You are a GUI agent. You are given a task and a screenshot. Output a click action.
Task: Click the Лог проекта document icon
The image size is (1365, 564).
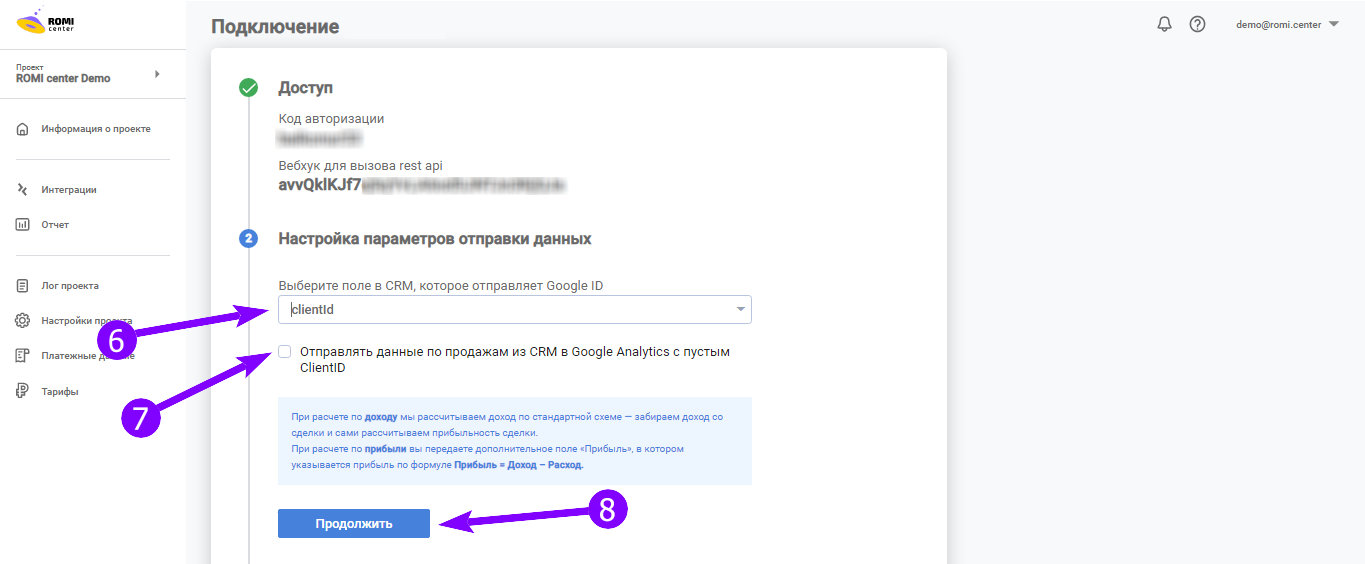coord(23,286)
